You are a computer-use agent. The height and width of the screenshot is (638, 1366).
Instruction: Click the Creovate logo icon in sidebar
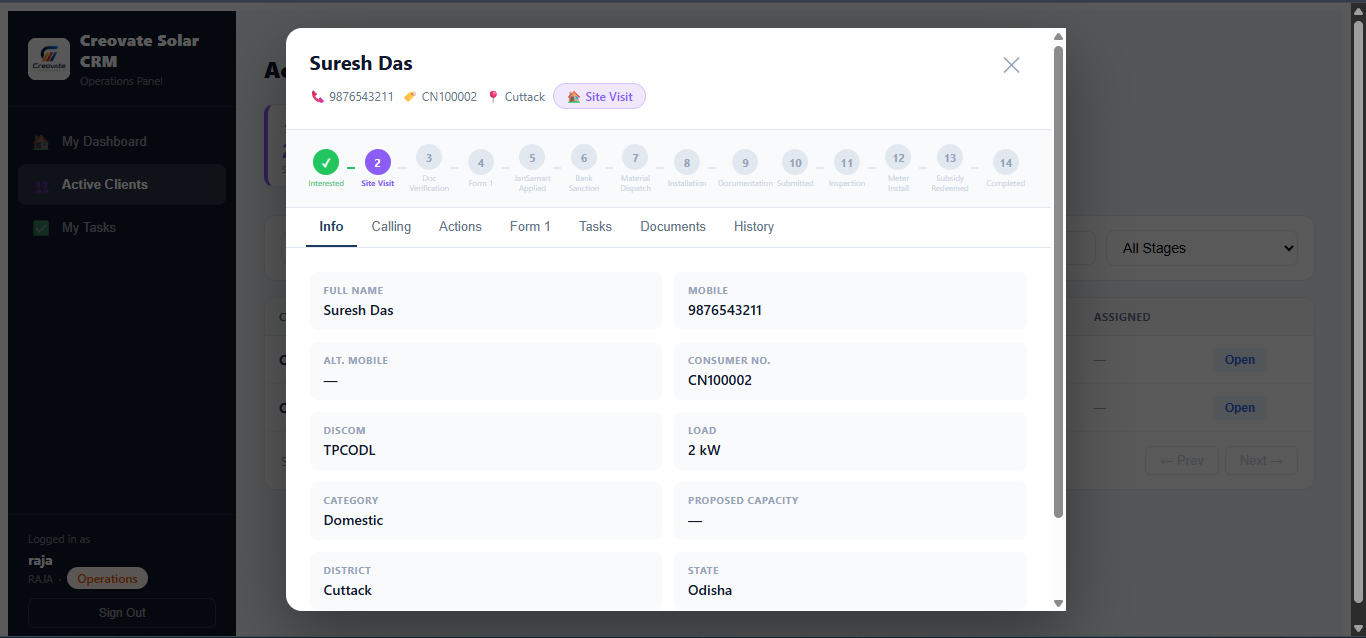point(49,59)
